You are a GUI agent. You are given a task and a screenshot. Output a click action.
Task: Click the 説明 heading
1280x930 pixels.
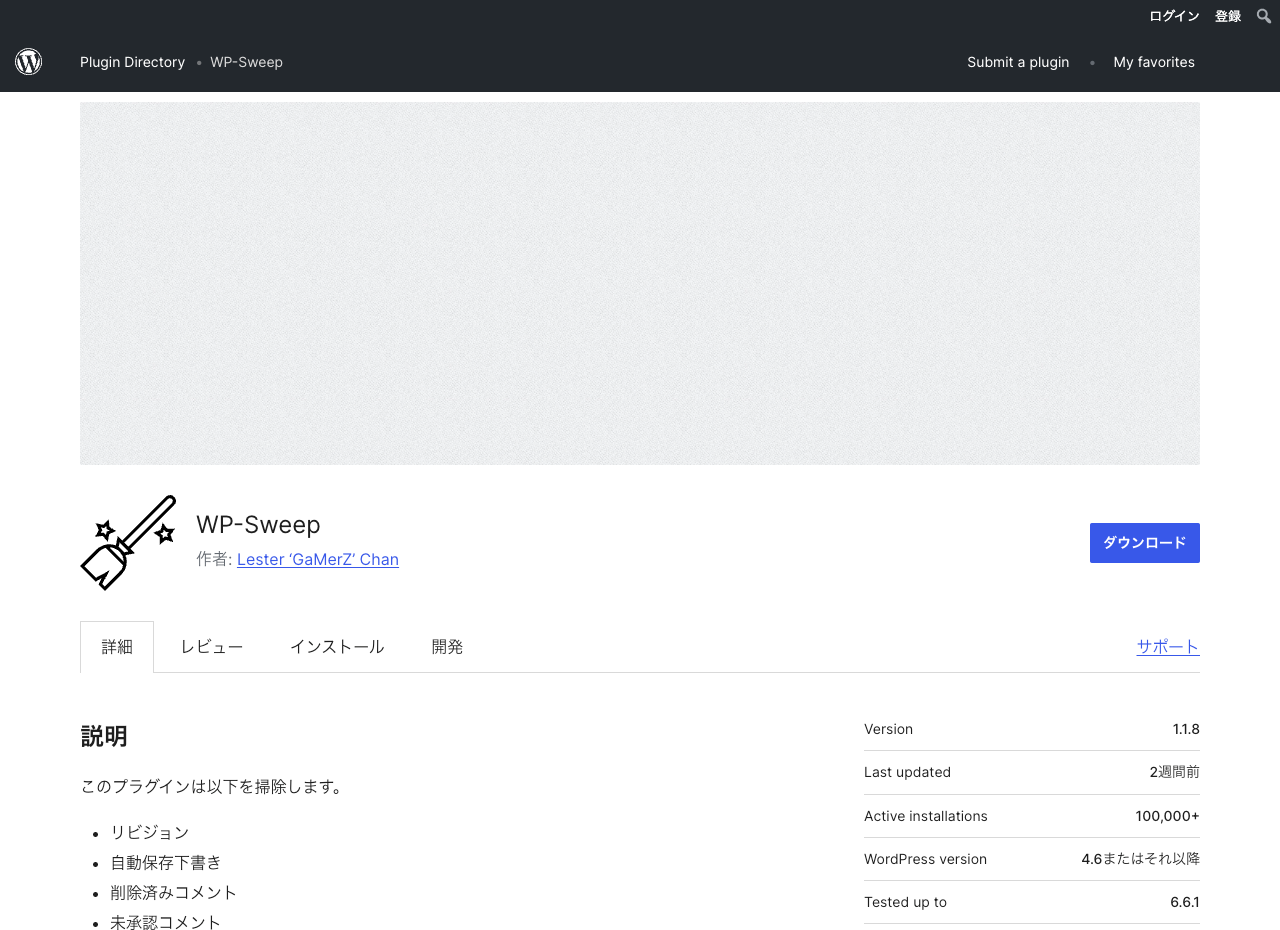(104, 736)
